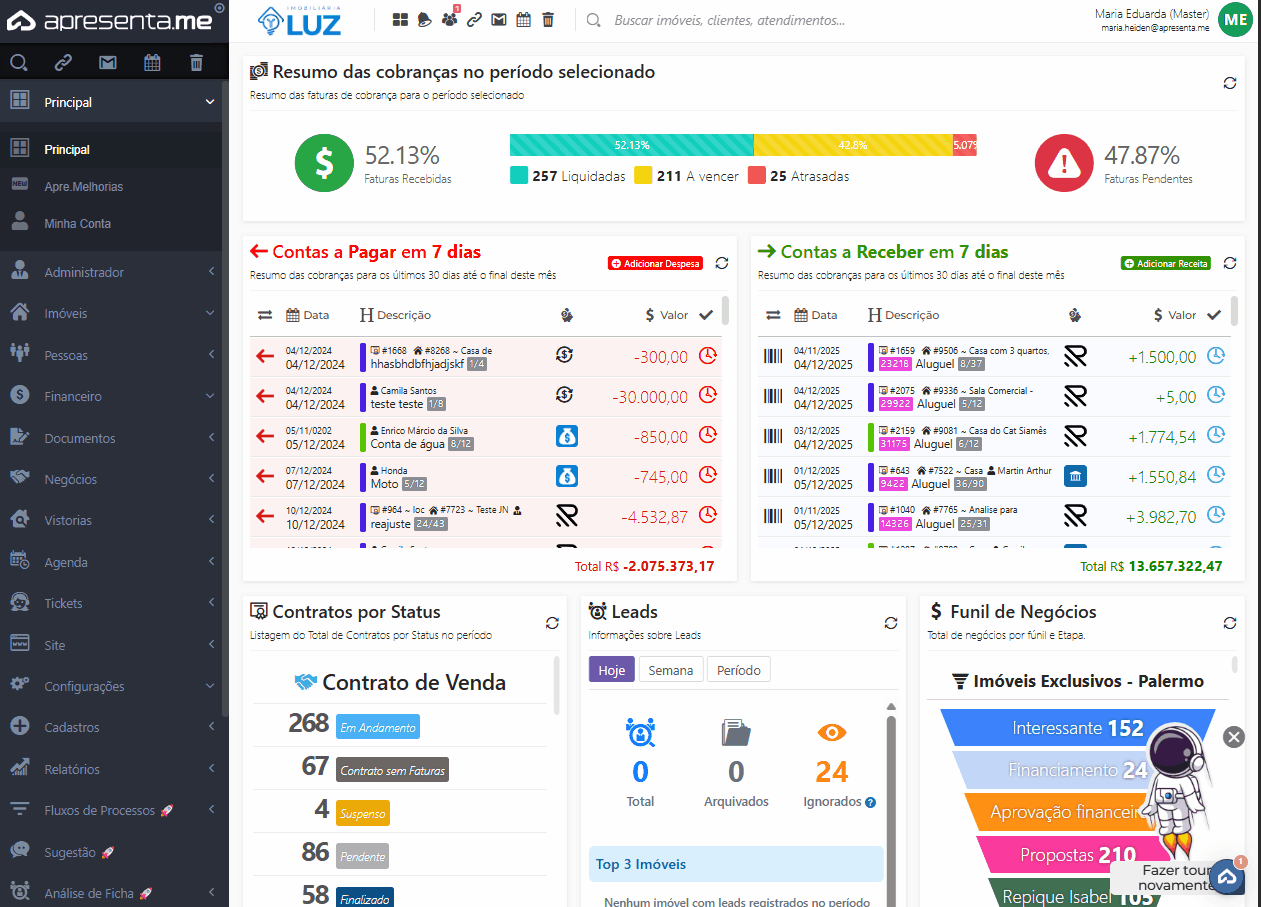Click checkmark column header in Contas a Pagar
Screen dimensions: 1261x907
tap(706, 315)
